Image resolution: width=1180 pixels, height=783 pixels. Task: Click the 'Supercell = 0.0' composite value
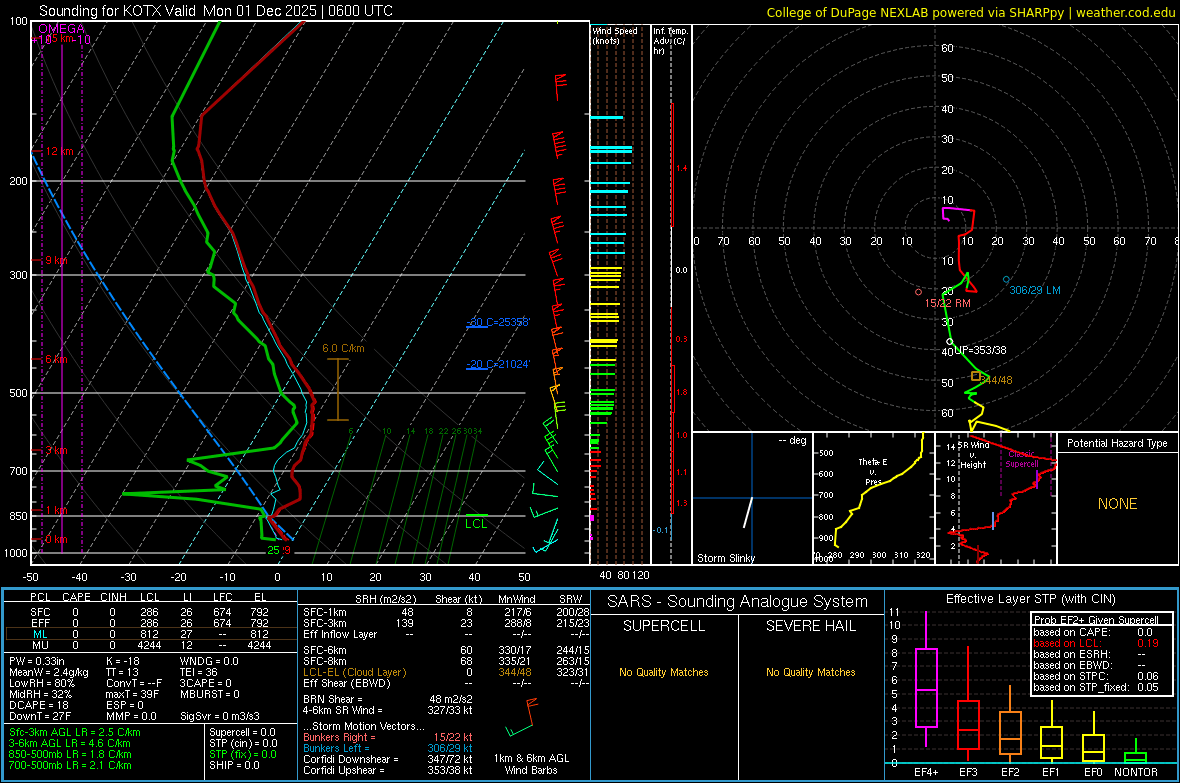click(242, 732)
